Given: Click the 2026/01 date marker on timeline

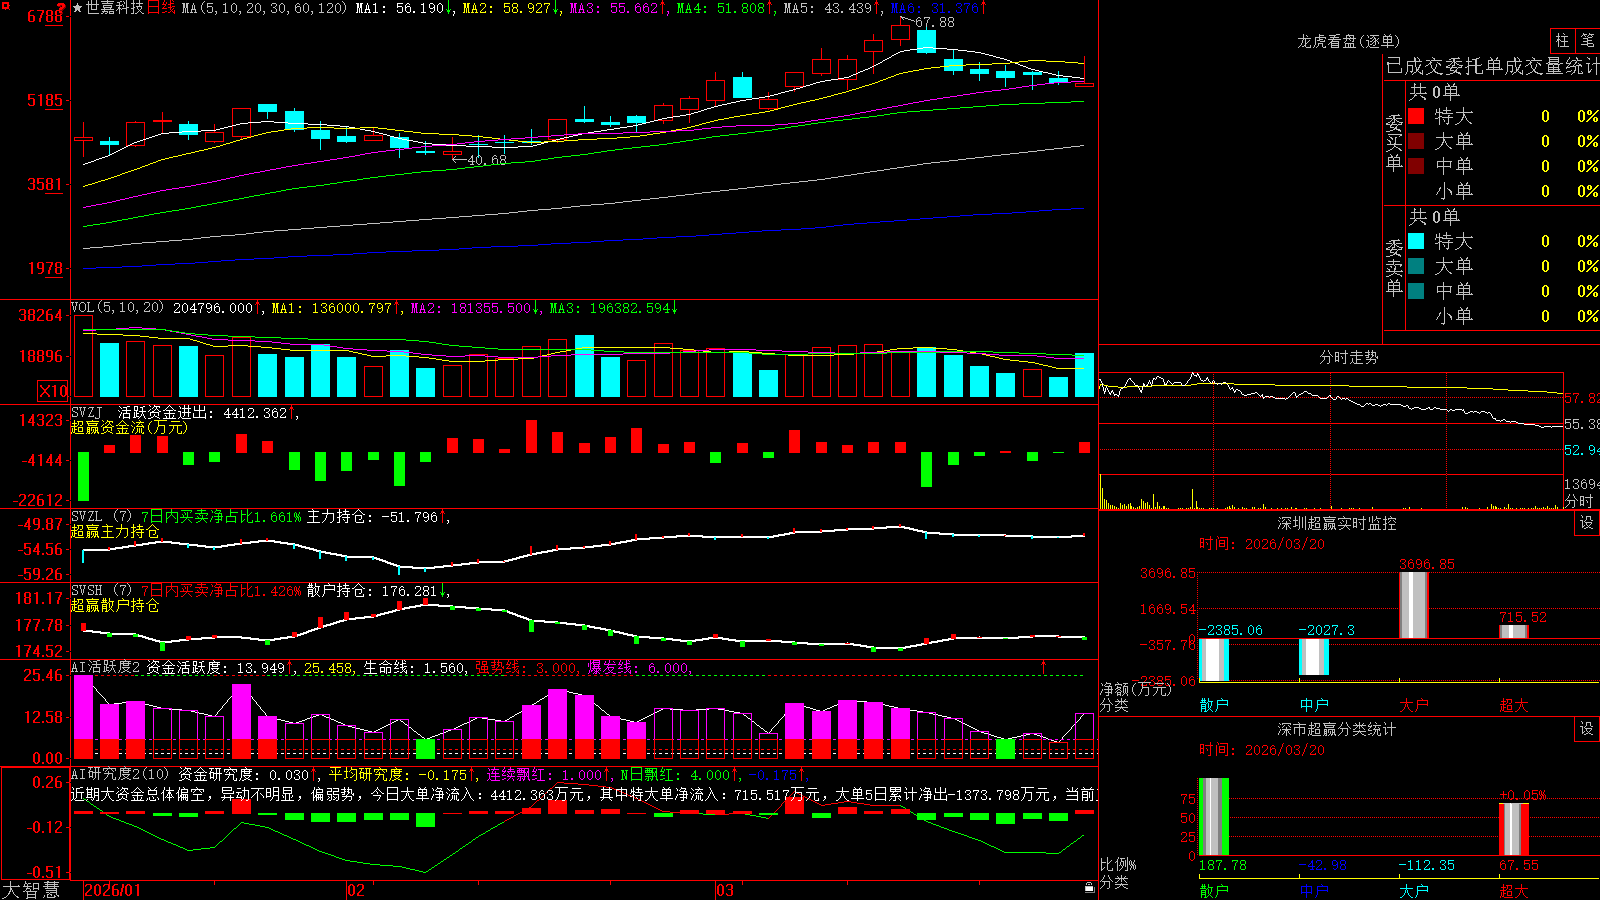Looking at the screenshot, I should coord(113,890).
